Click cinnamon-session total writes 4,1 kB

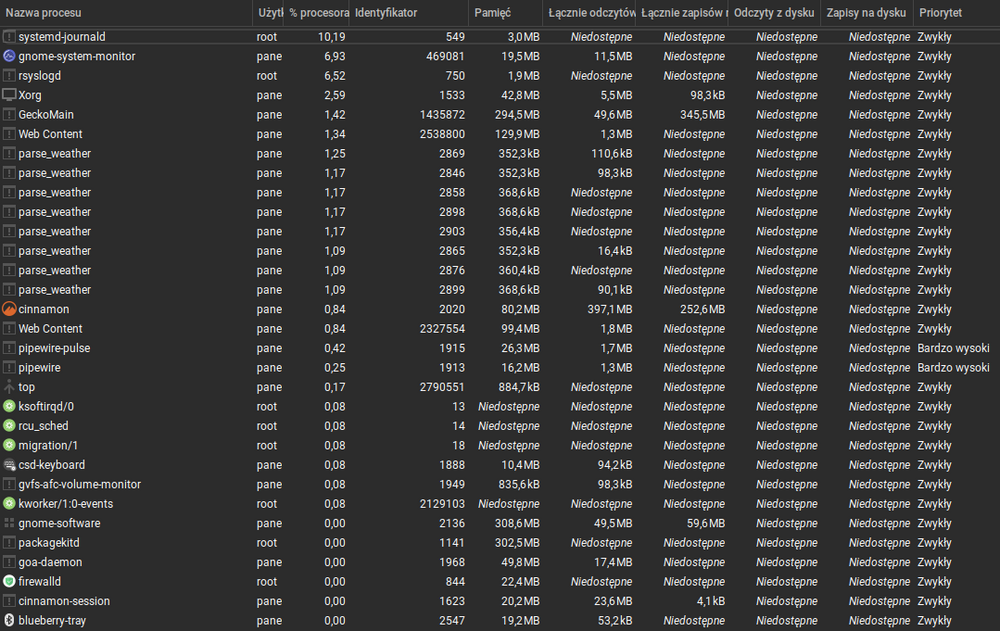(x=710, y=601)
